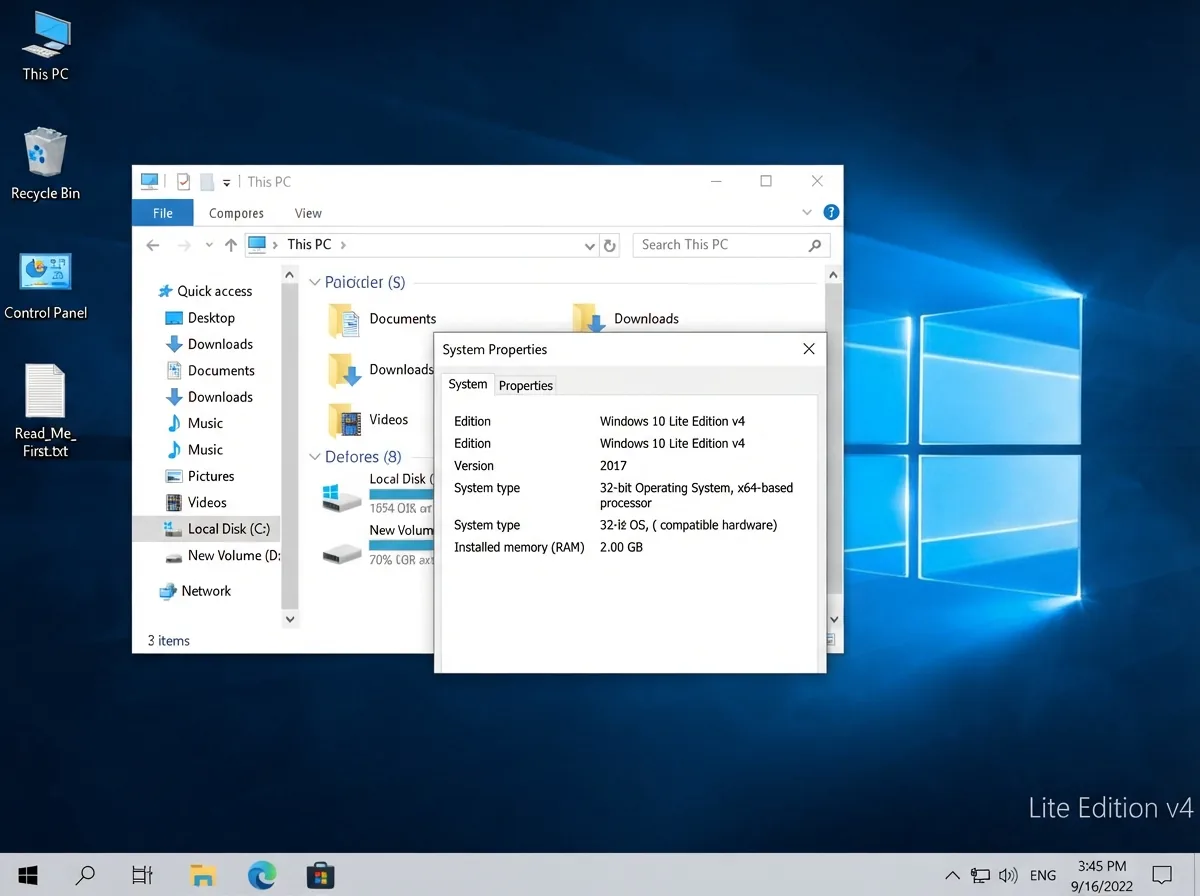Open taskbar Search magnifier
The image size is (1200, 896).
click(85, 875)
